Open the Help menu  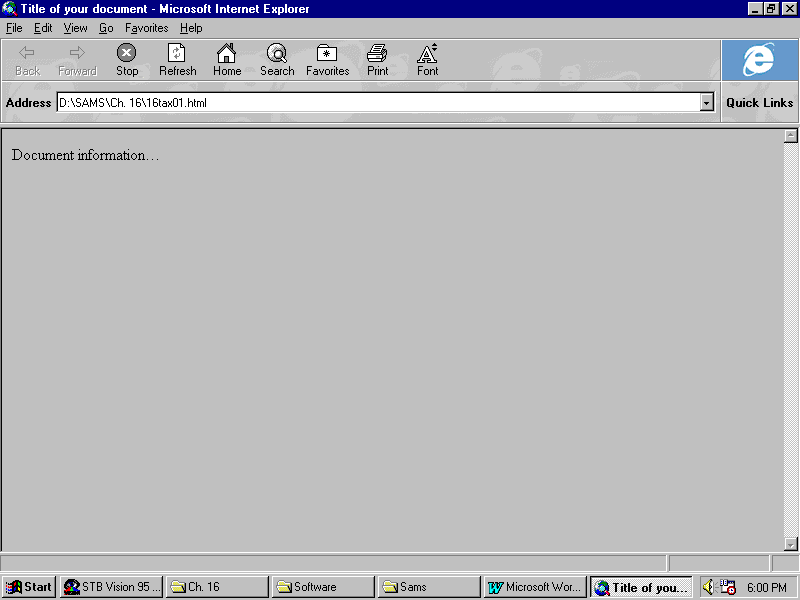pos(191,28)
